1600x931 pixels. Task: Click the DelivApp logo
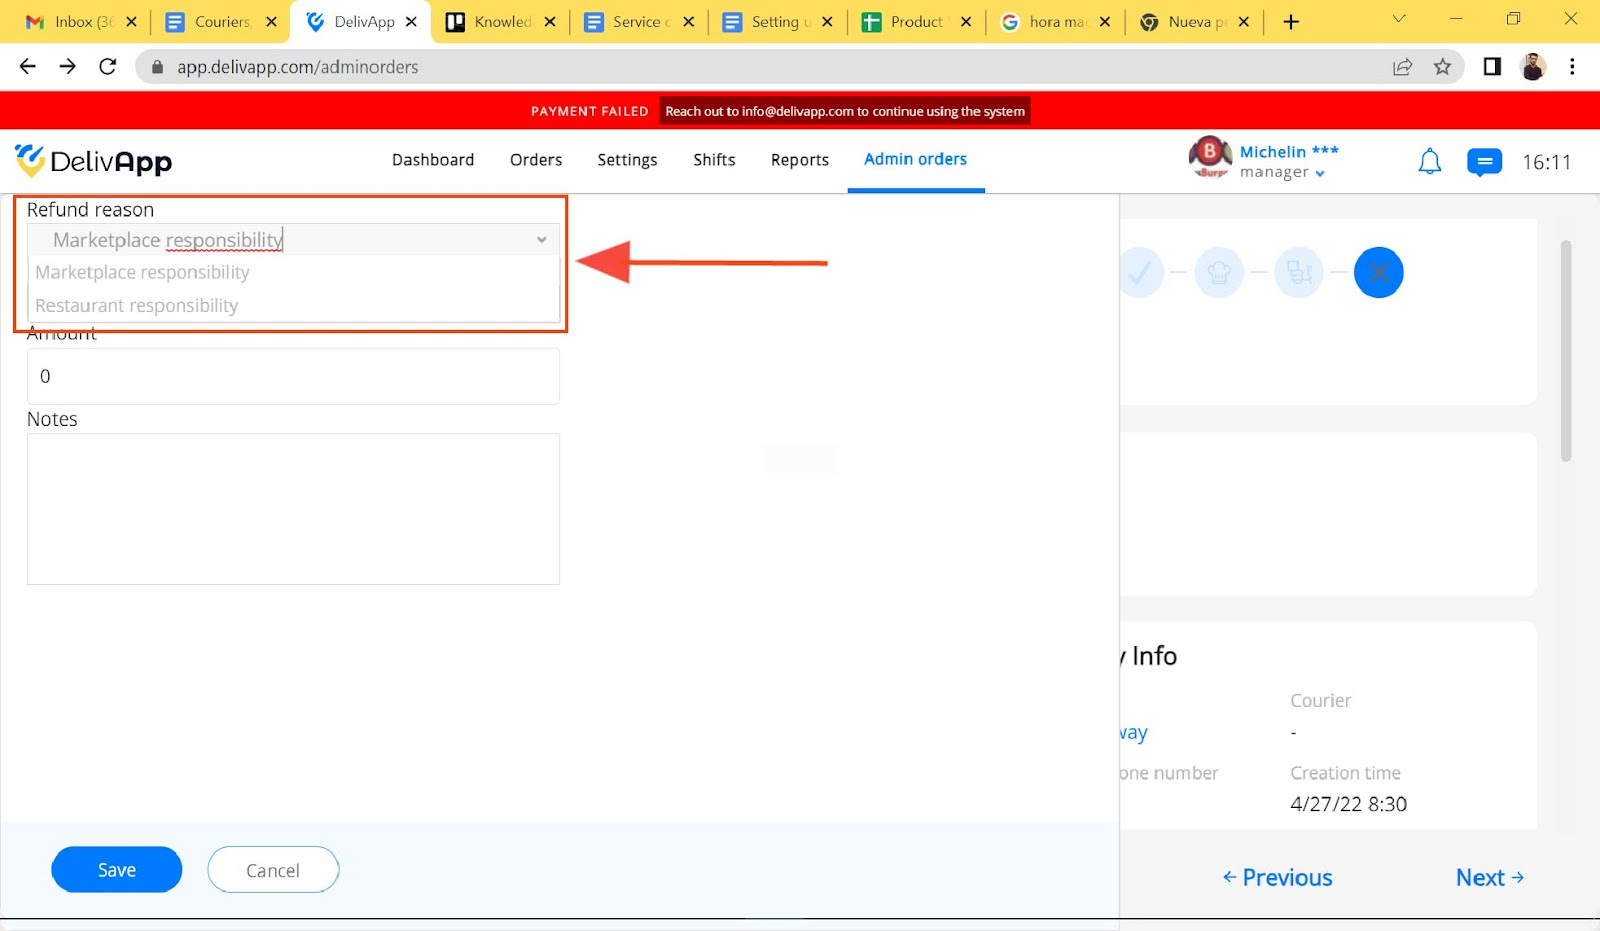click(x=93, y=161)
